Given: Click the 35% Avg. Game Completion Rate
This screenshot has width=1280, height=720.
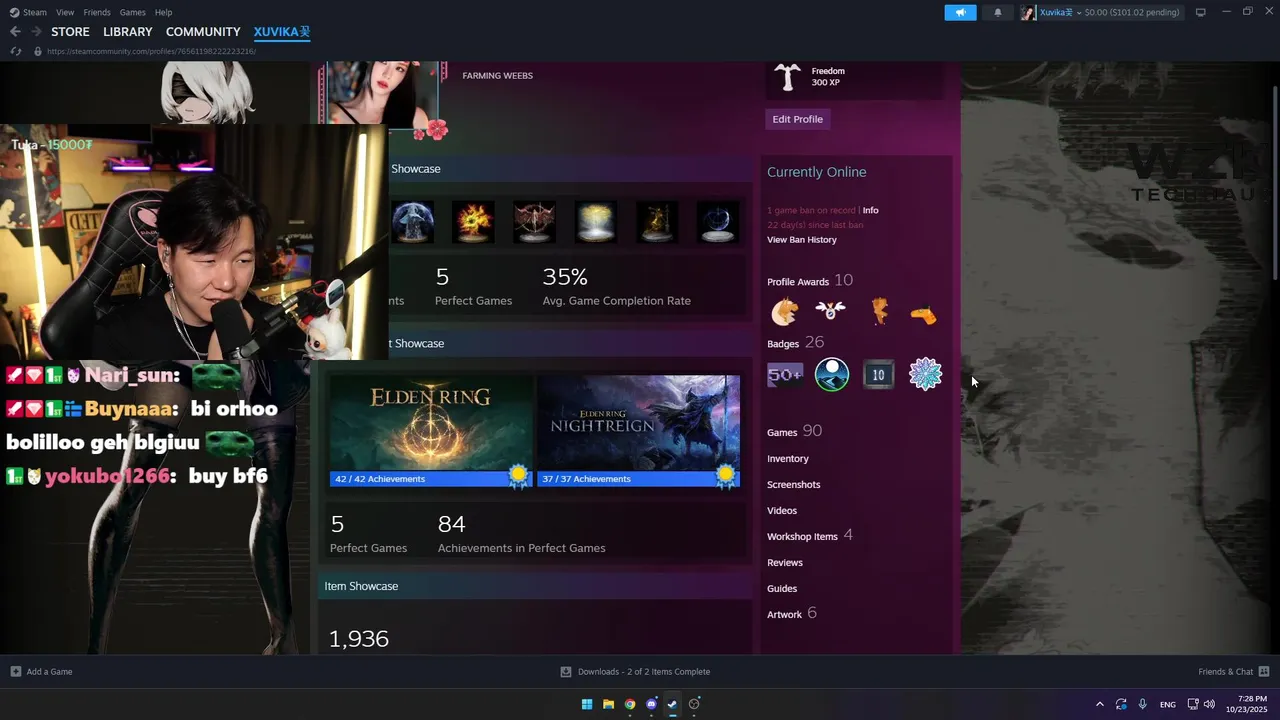Looking at the screenshot, I should pos(616,286).
